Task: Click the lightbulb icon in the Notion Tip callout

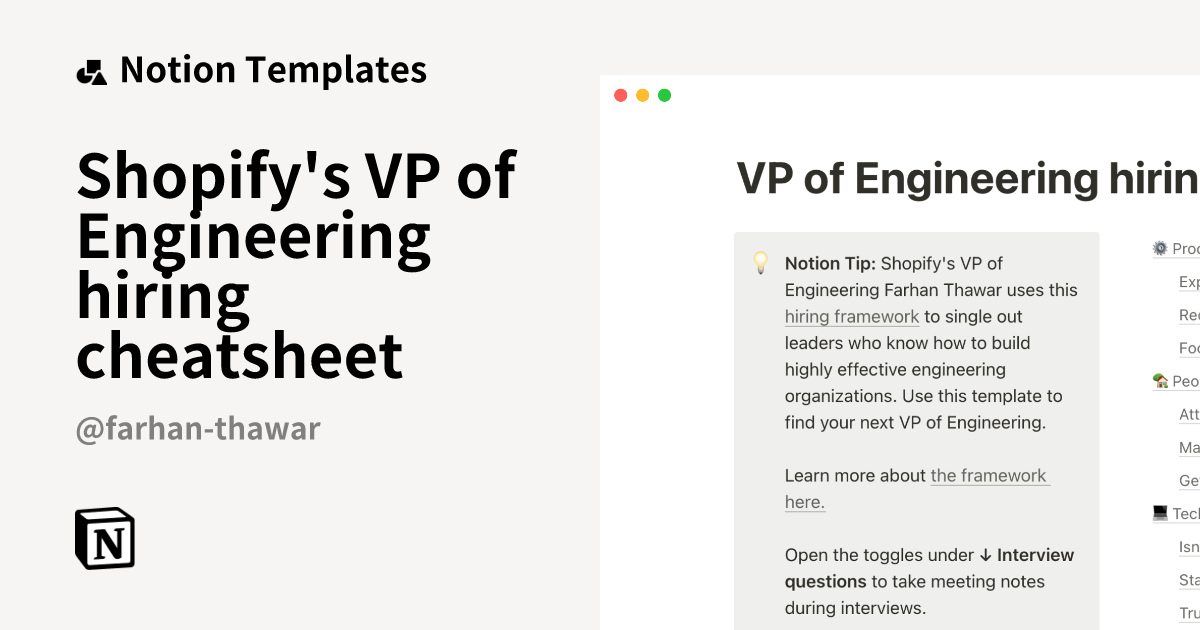Action: coord(761,262)
